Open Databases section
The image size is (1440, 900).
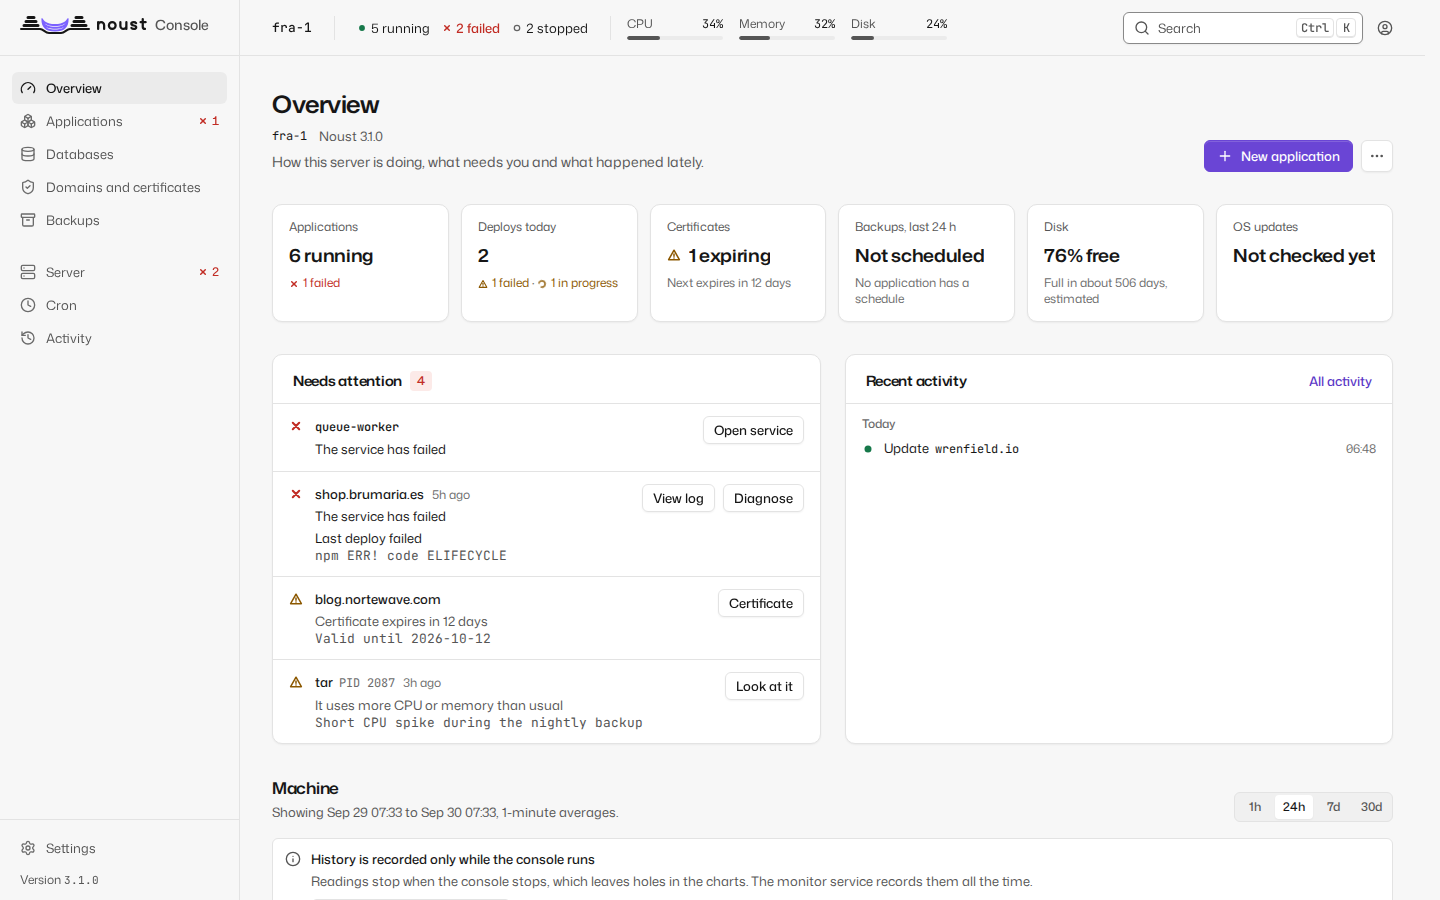(119, 154)
